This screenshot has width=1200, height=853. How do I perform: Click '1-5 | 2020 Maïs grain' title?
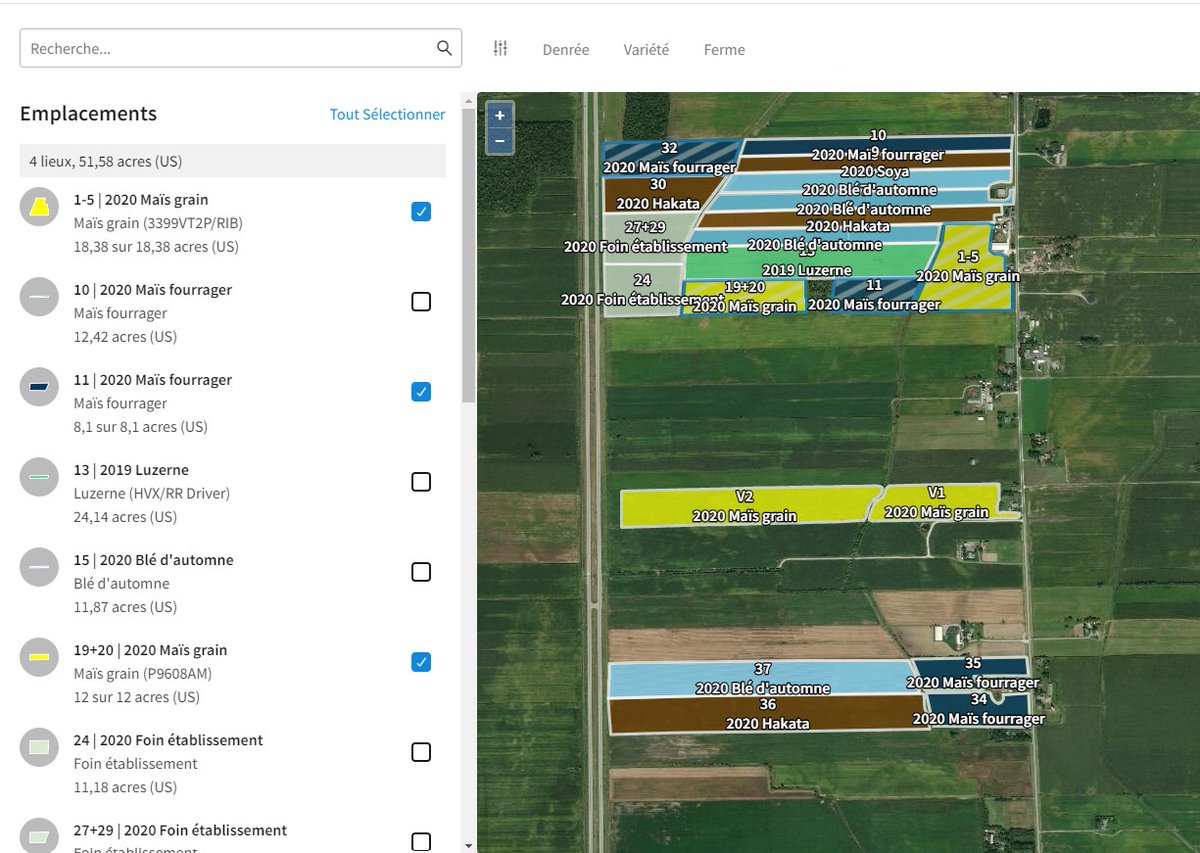(x=141, y=199)
